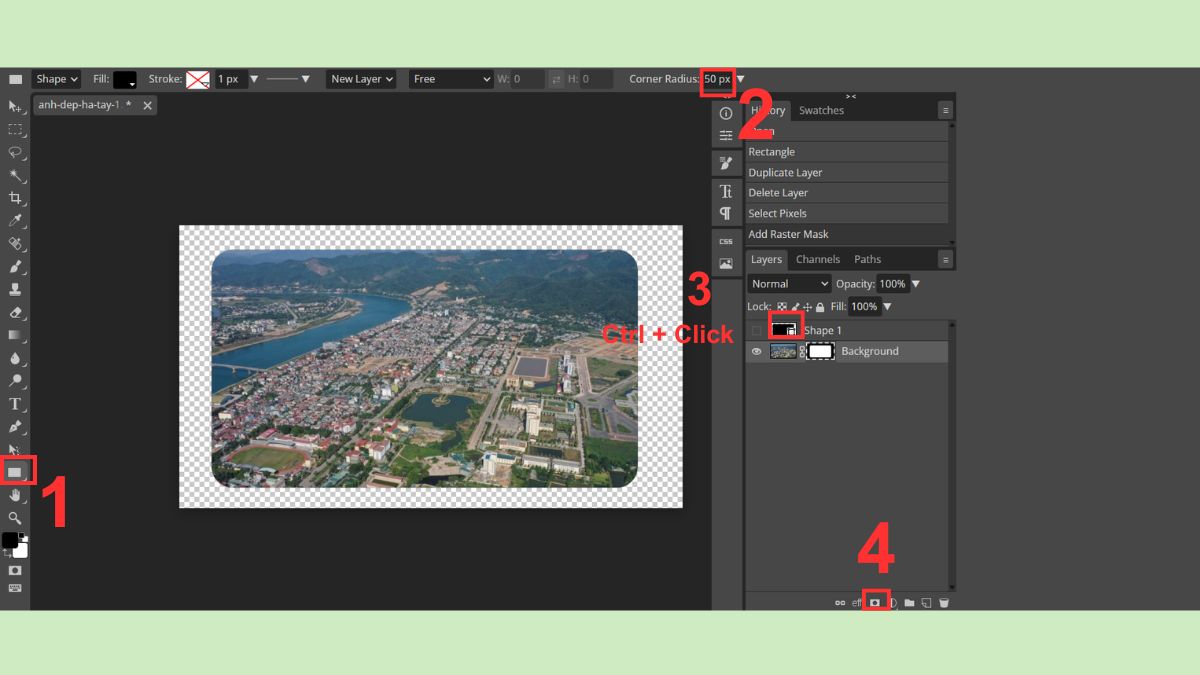1200x675 pixels.
Task: Pick the Type tool in toolbar
Action: tap(15, 404)
